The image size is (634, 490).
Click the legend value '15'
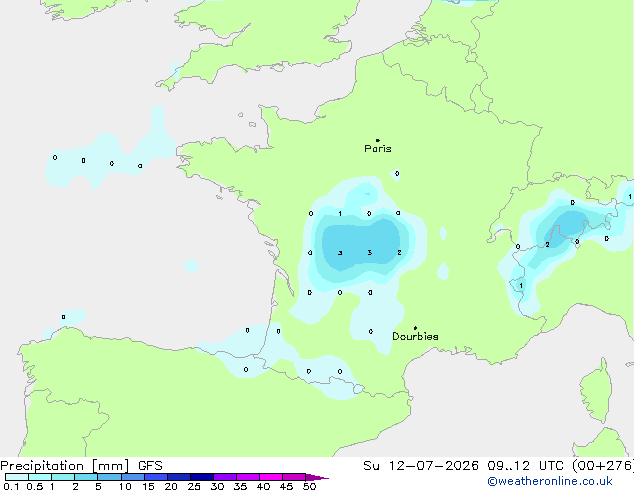point(148,486)
